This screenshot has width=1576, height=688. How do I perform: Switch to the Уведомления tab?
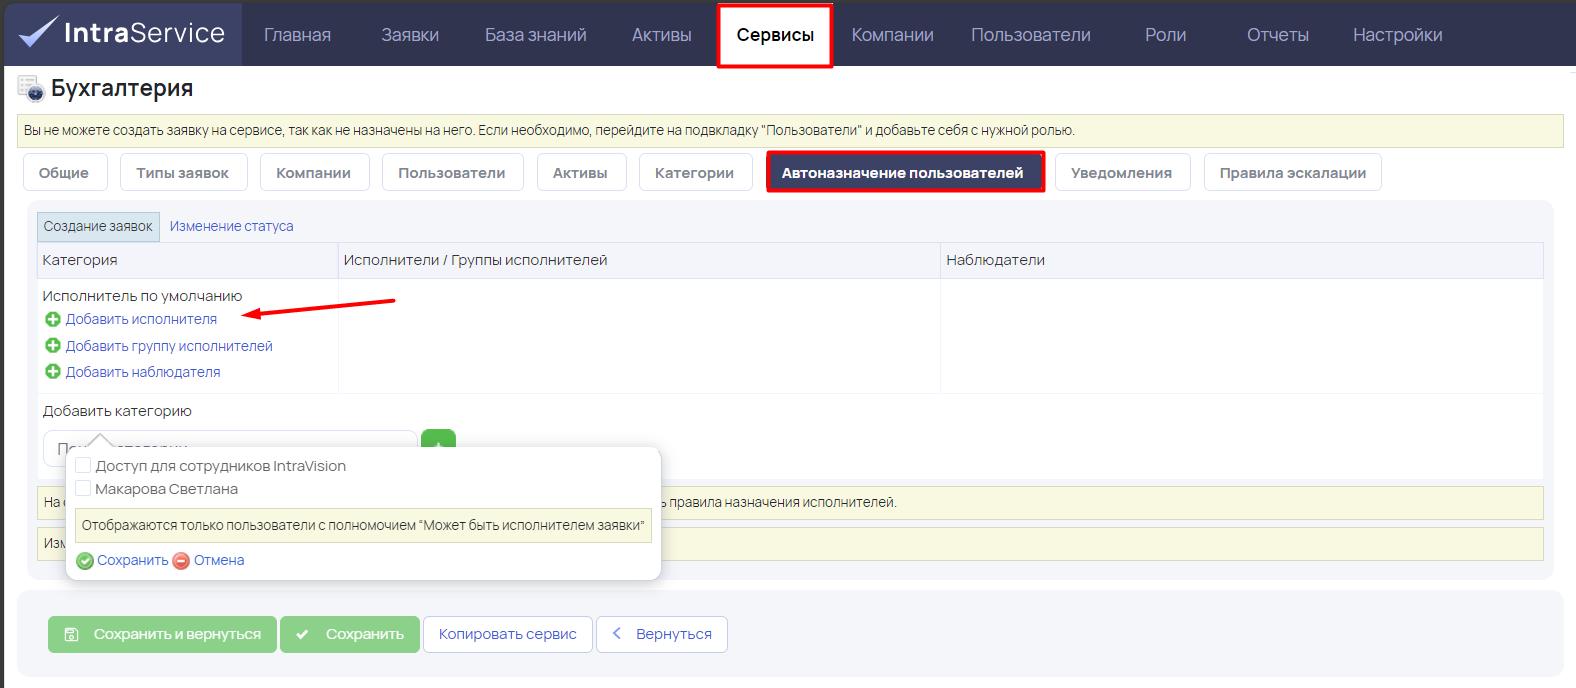pos(1121,172)
